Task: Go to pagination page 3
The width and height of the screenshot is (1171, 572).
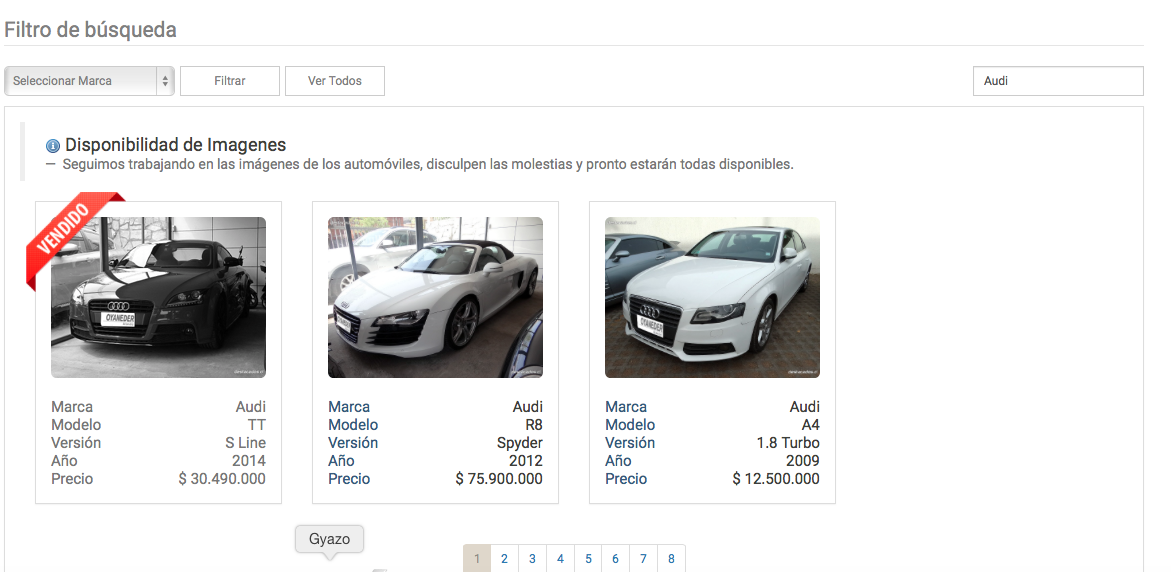Action: [532, 559]
